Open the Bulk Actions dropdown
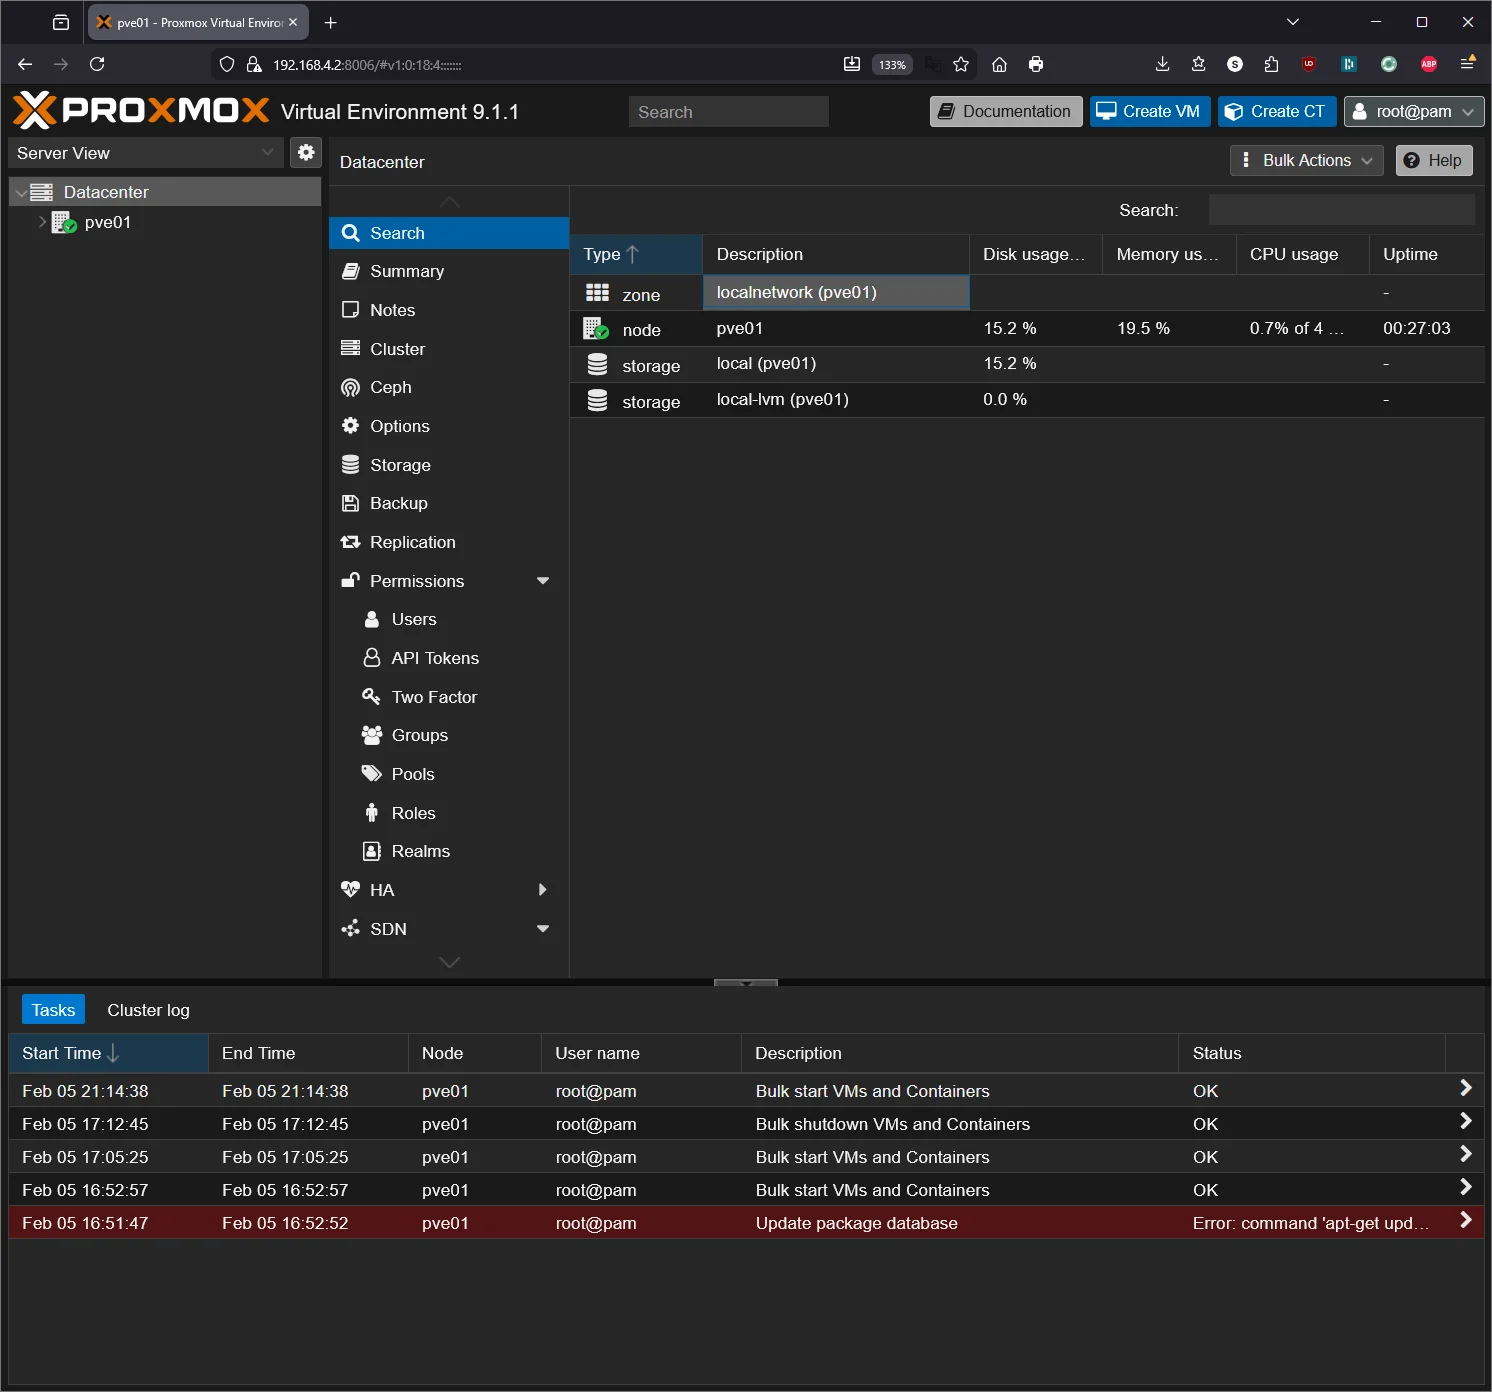Viewport: 1492px width, 1392px height. coord(1306,160)
